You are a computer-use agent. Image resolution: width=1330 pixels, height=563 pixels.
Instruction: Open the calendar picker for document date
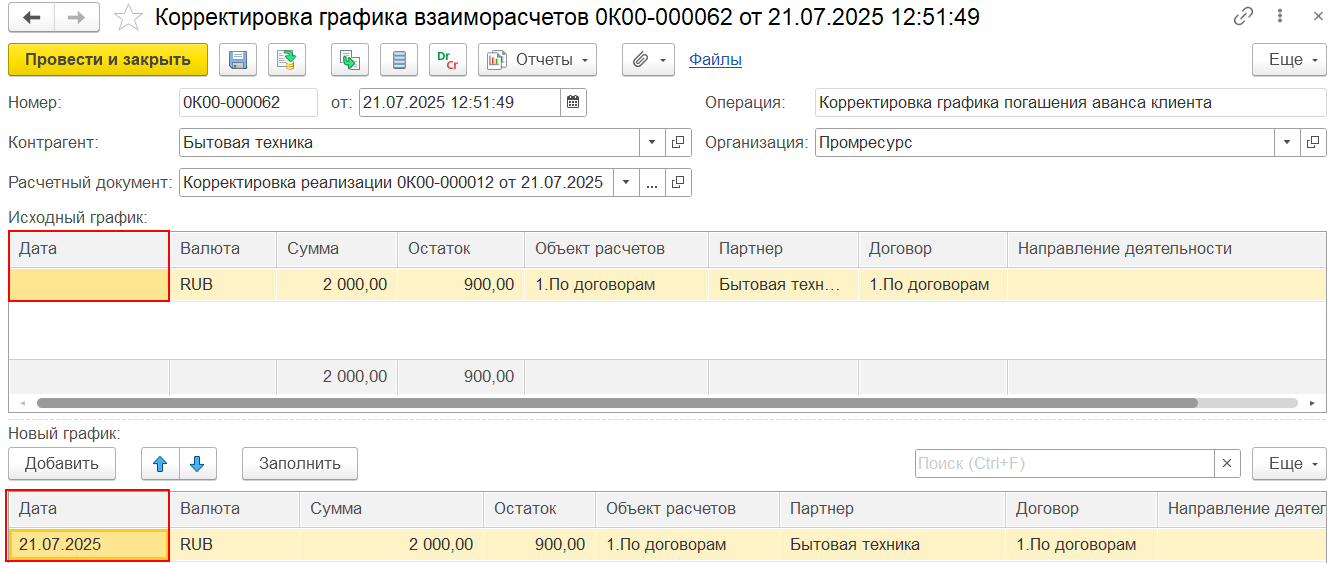coord(573,102)
